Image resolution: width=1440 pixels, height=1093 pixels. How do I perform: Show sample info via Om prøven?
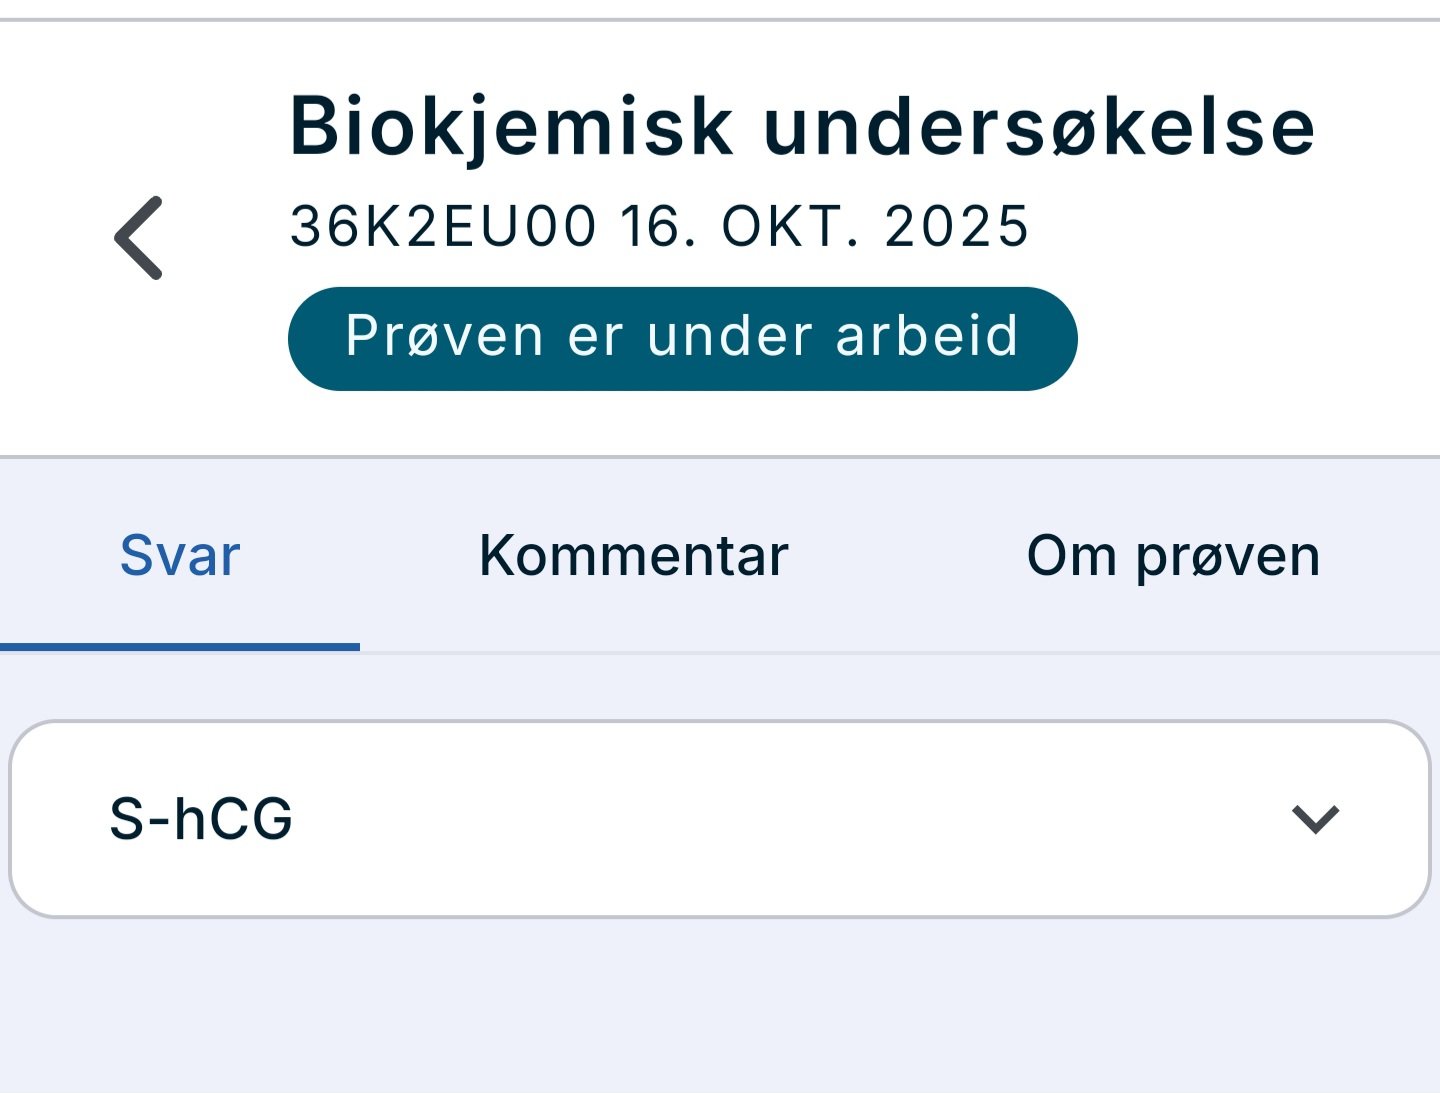(x=1173, y=556)
